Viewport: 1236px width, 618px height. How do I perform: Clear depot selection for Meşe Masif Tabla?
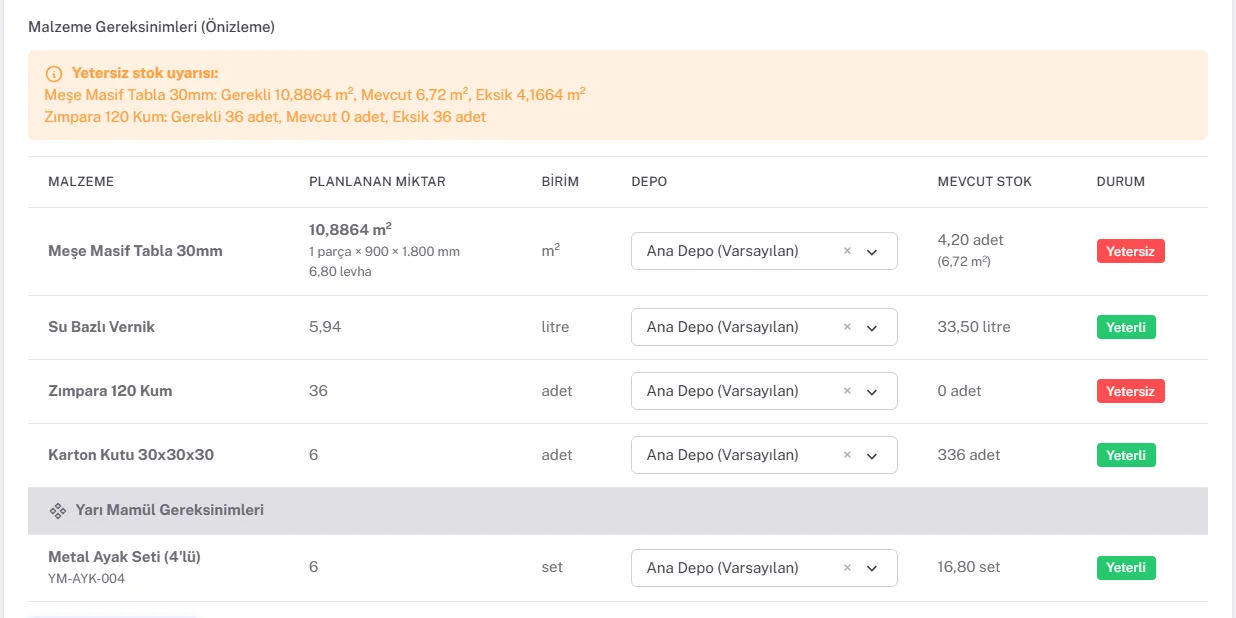point(847,251)
